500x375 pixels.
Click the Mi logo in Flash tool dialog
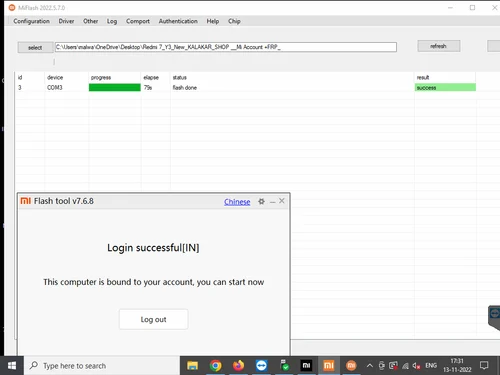tap(26, 201)
